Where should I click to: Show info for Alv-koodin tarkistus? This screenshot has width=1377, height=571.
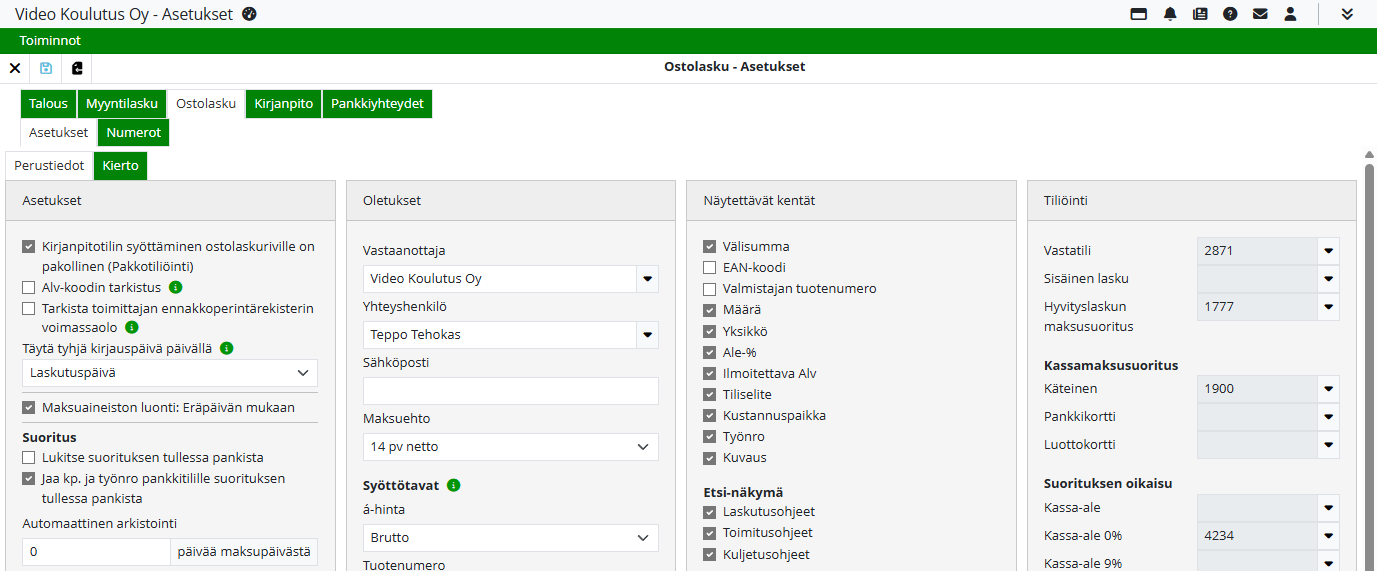(176, 288)
